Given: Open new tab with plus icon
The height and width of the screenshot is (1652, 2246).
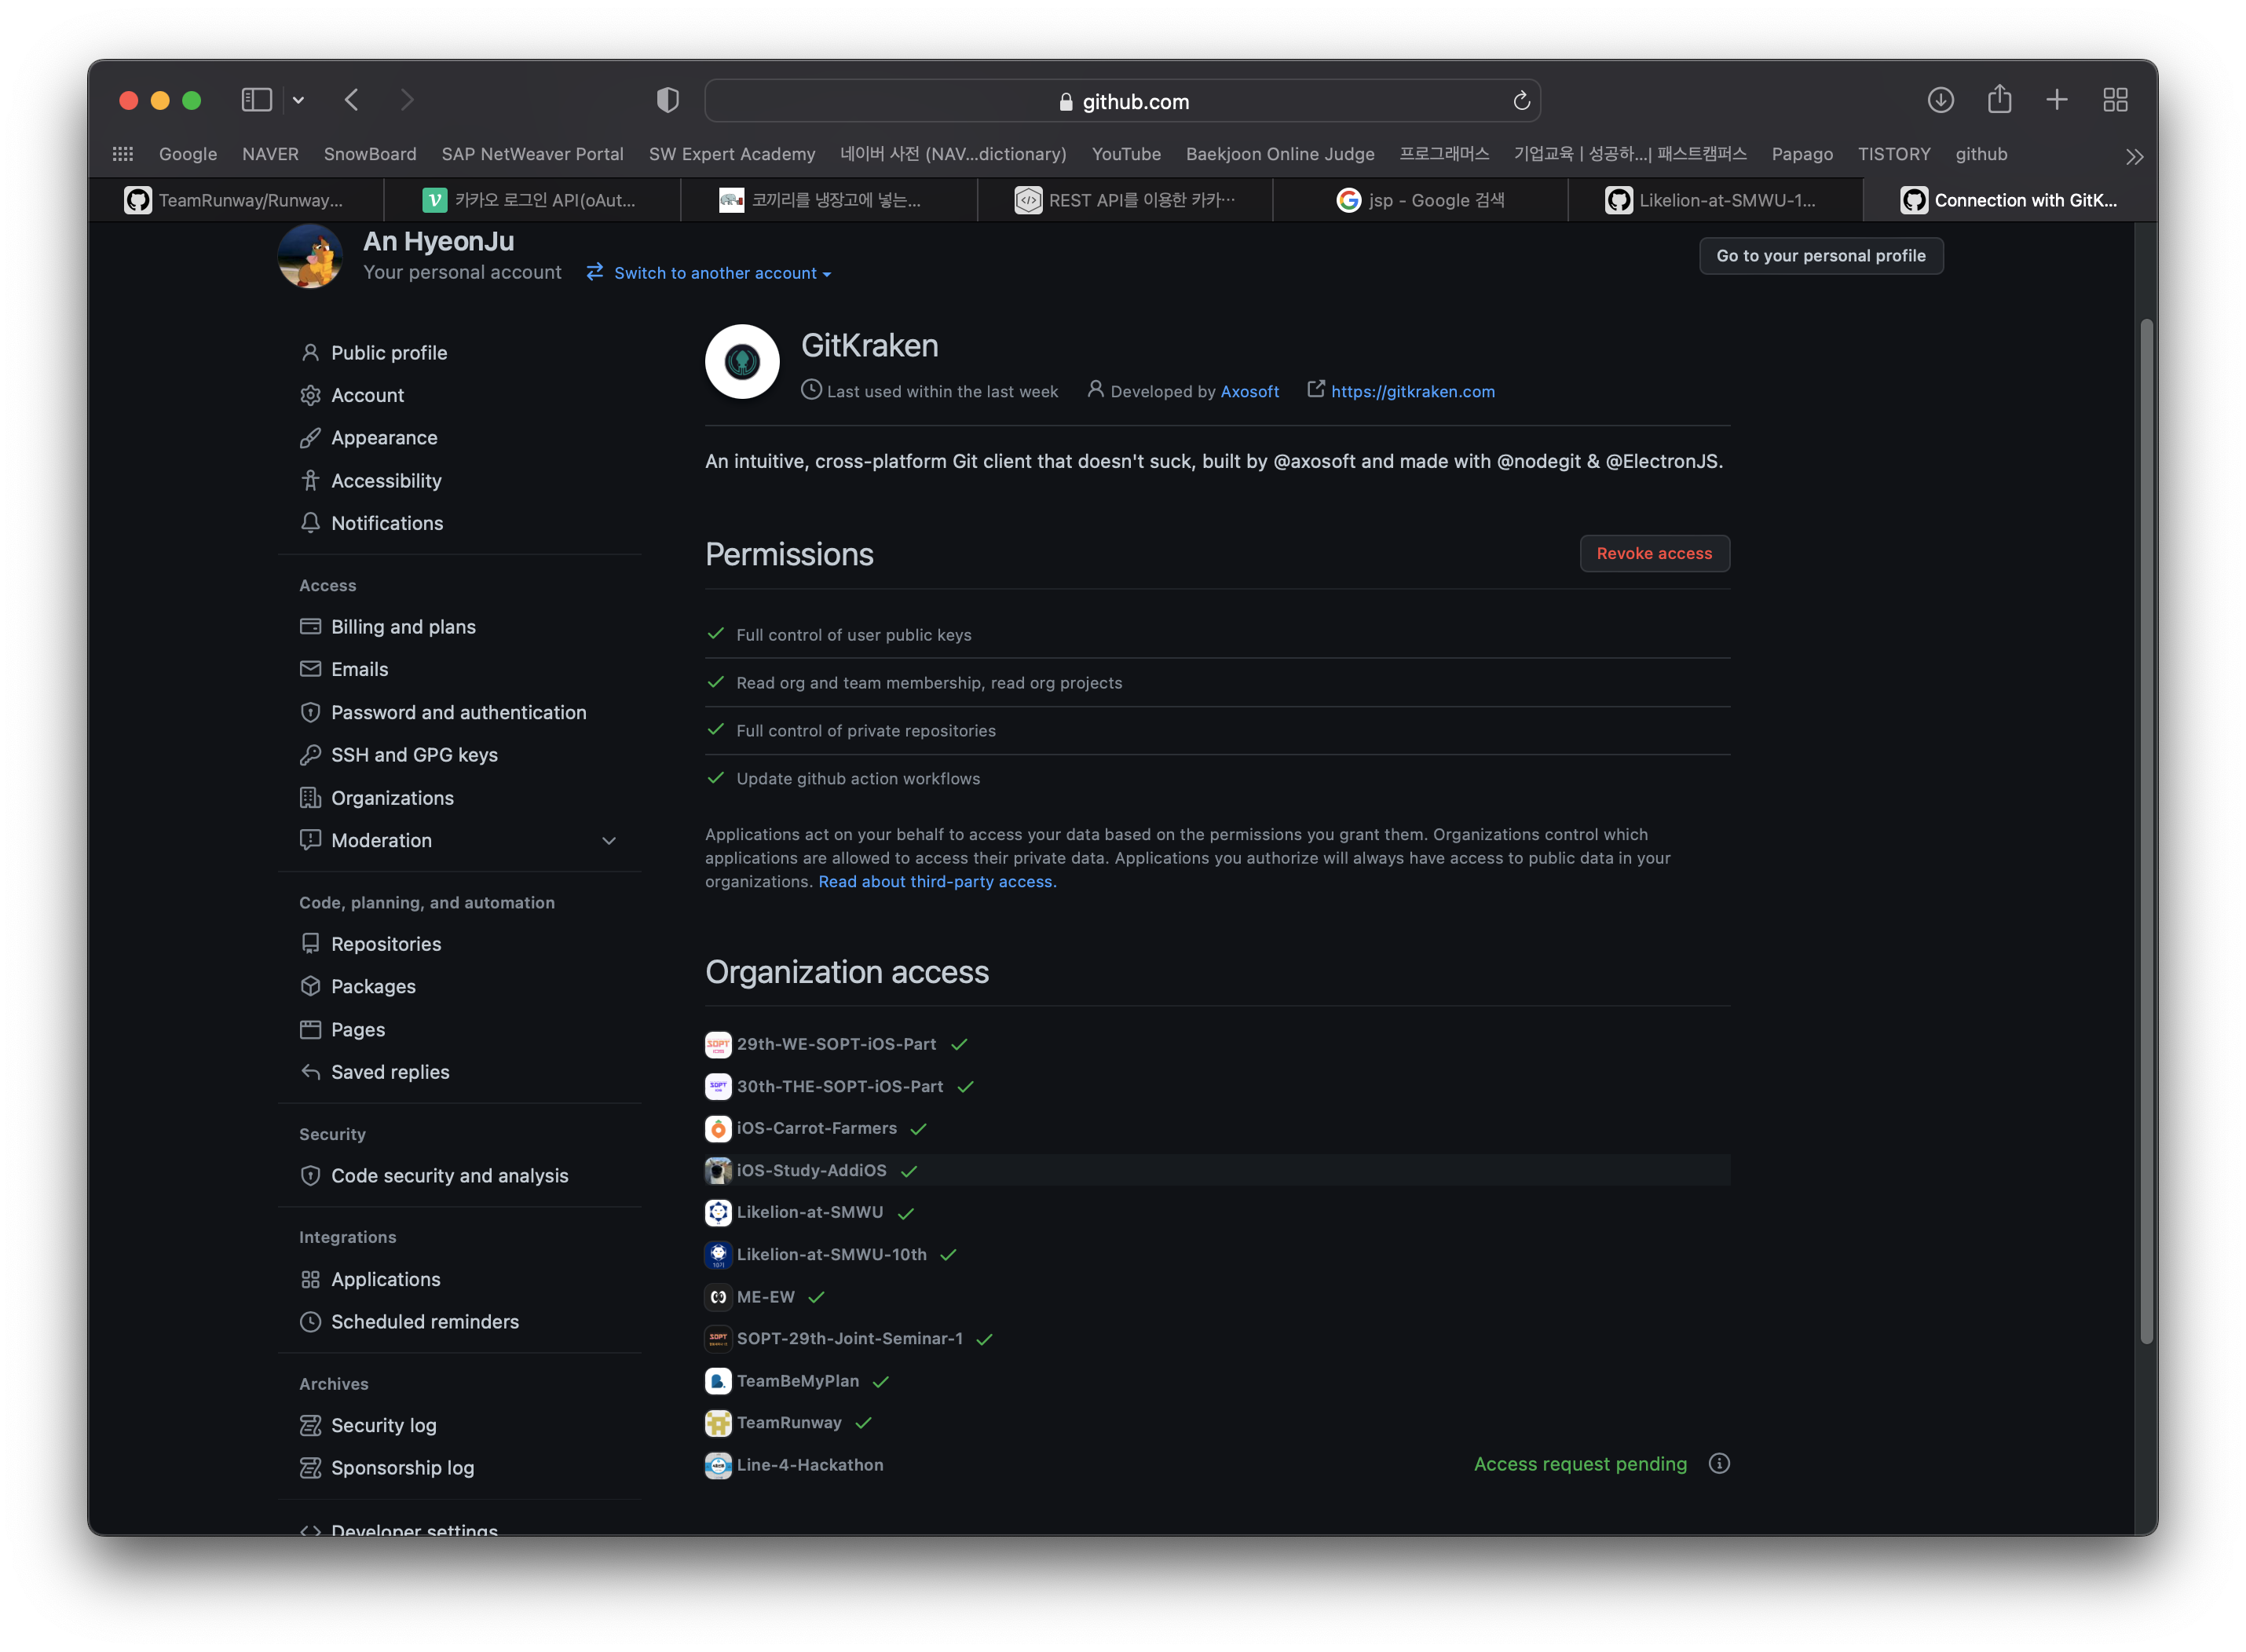Looking at the screenshot, I should 2057,100.
